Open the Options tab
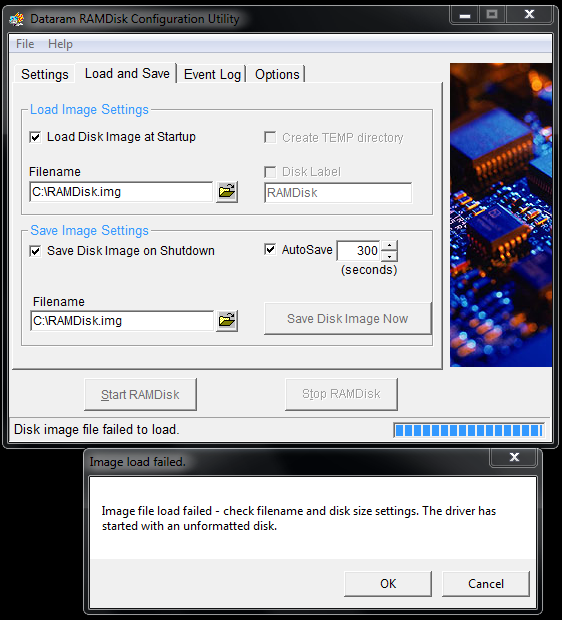The image size is (562, 620). 277,74
